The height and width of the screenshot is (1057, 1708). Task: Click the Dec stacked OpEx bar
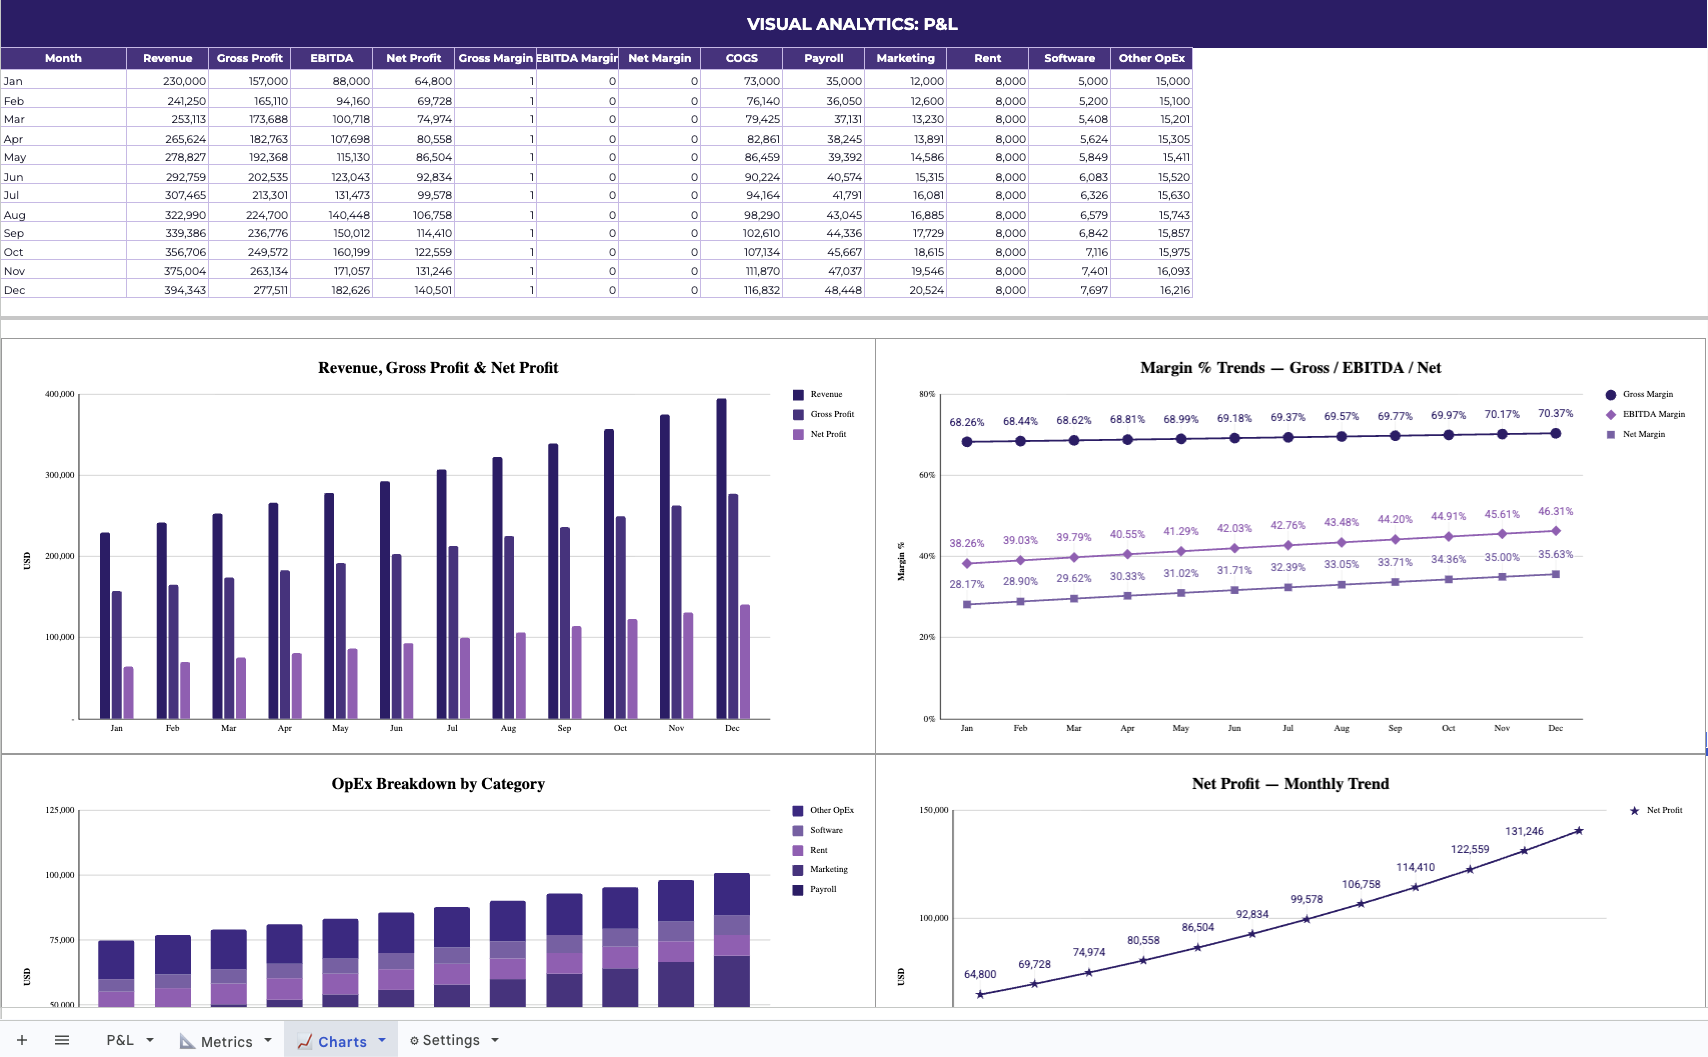(732, 940)
